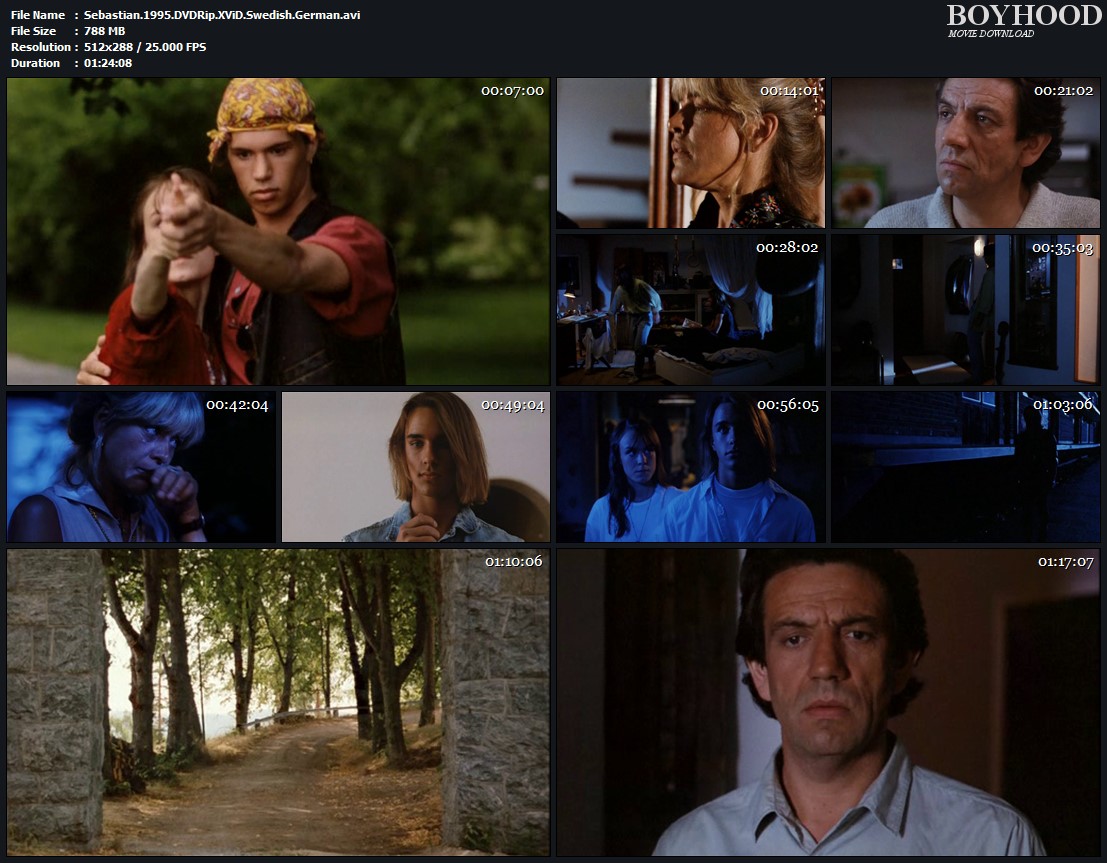Select the 00:35:03 dark room thumbnail
This screenshot has width=1107, height=863.
pos(965,310)
